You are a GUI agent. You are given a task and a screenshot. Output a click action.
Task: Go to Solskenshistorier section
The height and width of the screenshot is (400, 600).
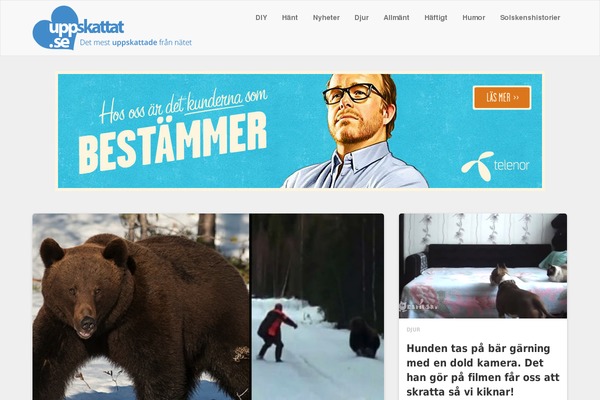pos(530,18)
